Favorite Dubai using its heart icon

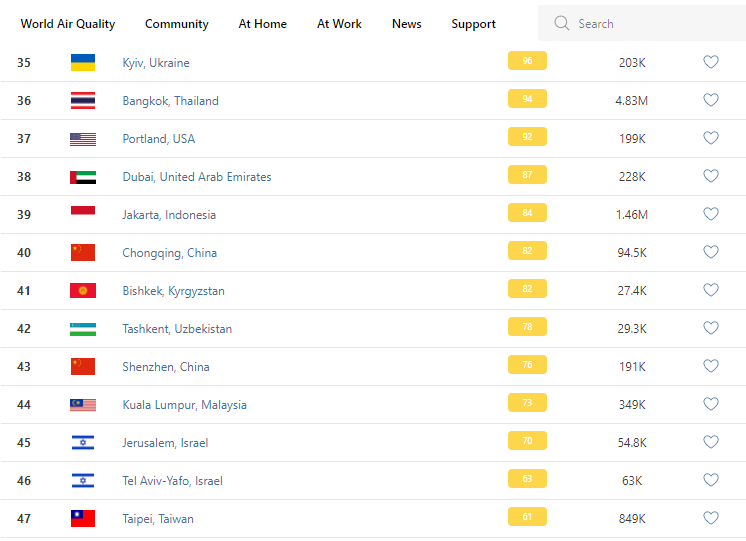click(711, 176)
